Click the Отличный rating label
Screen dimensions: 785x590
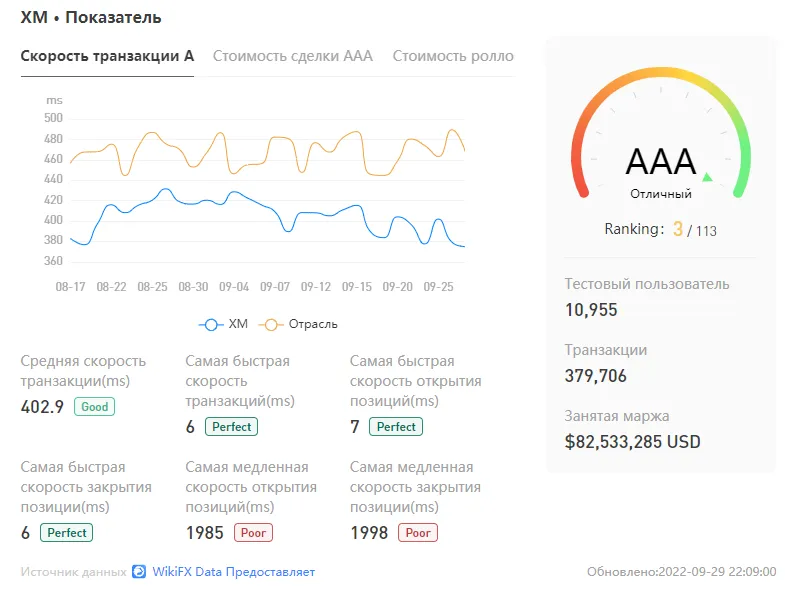pos(661,194)
